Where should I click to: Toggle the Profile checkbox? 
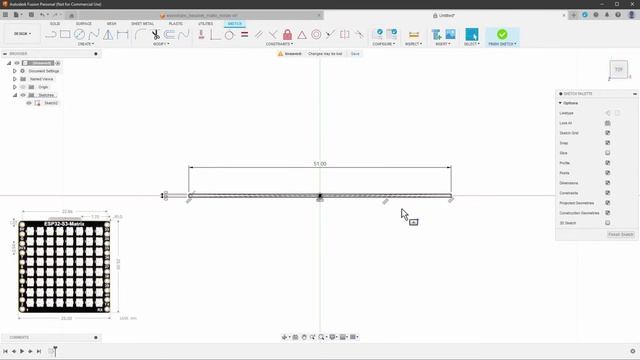[x=607, y=163]
